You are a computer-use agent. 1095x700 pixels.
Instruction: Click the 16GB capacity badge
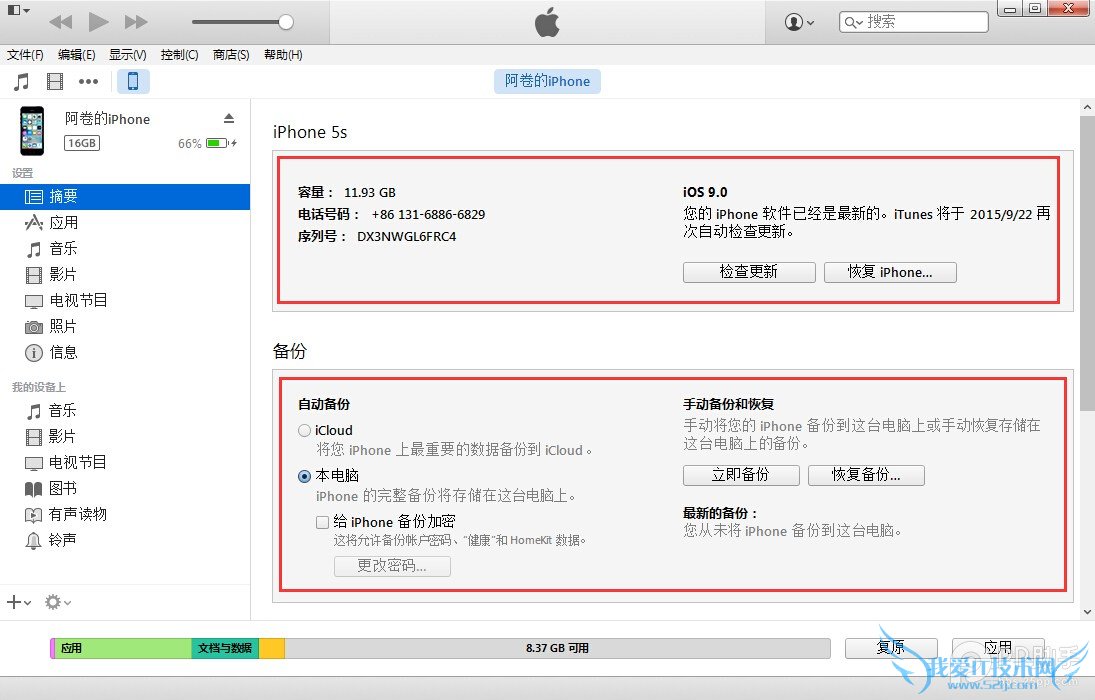[82, 143]
